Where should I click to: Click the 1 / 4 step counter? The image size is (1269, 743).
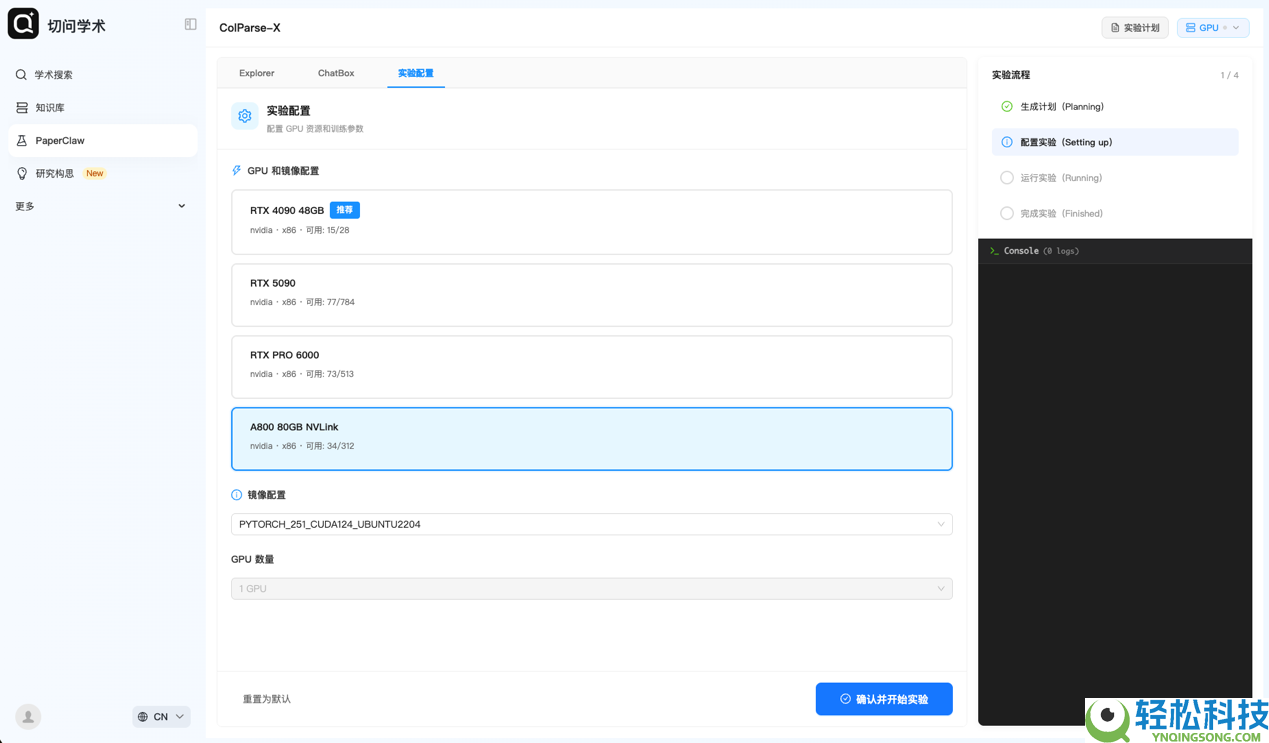pos(1229,76)
